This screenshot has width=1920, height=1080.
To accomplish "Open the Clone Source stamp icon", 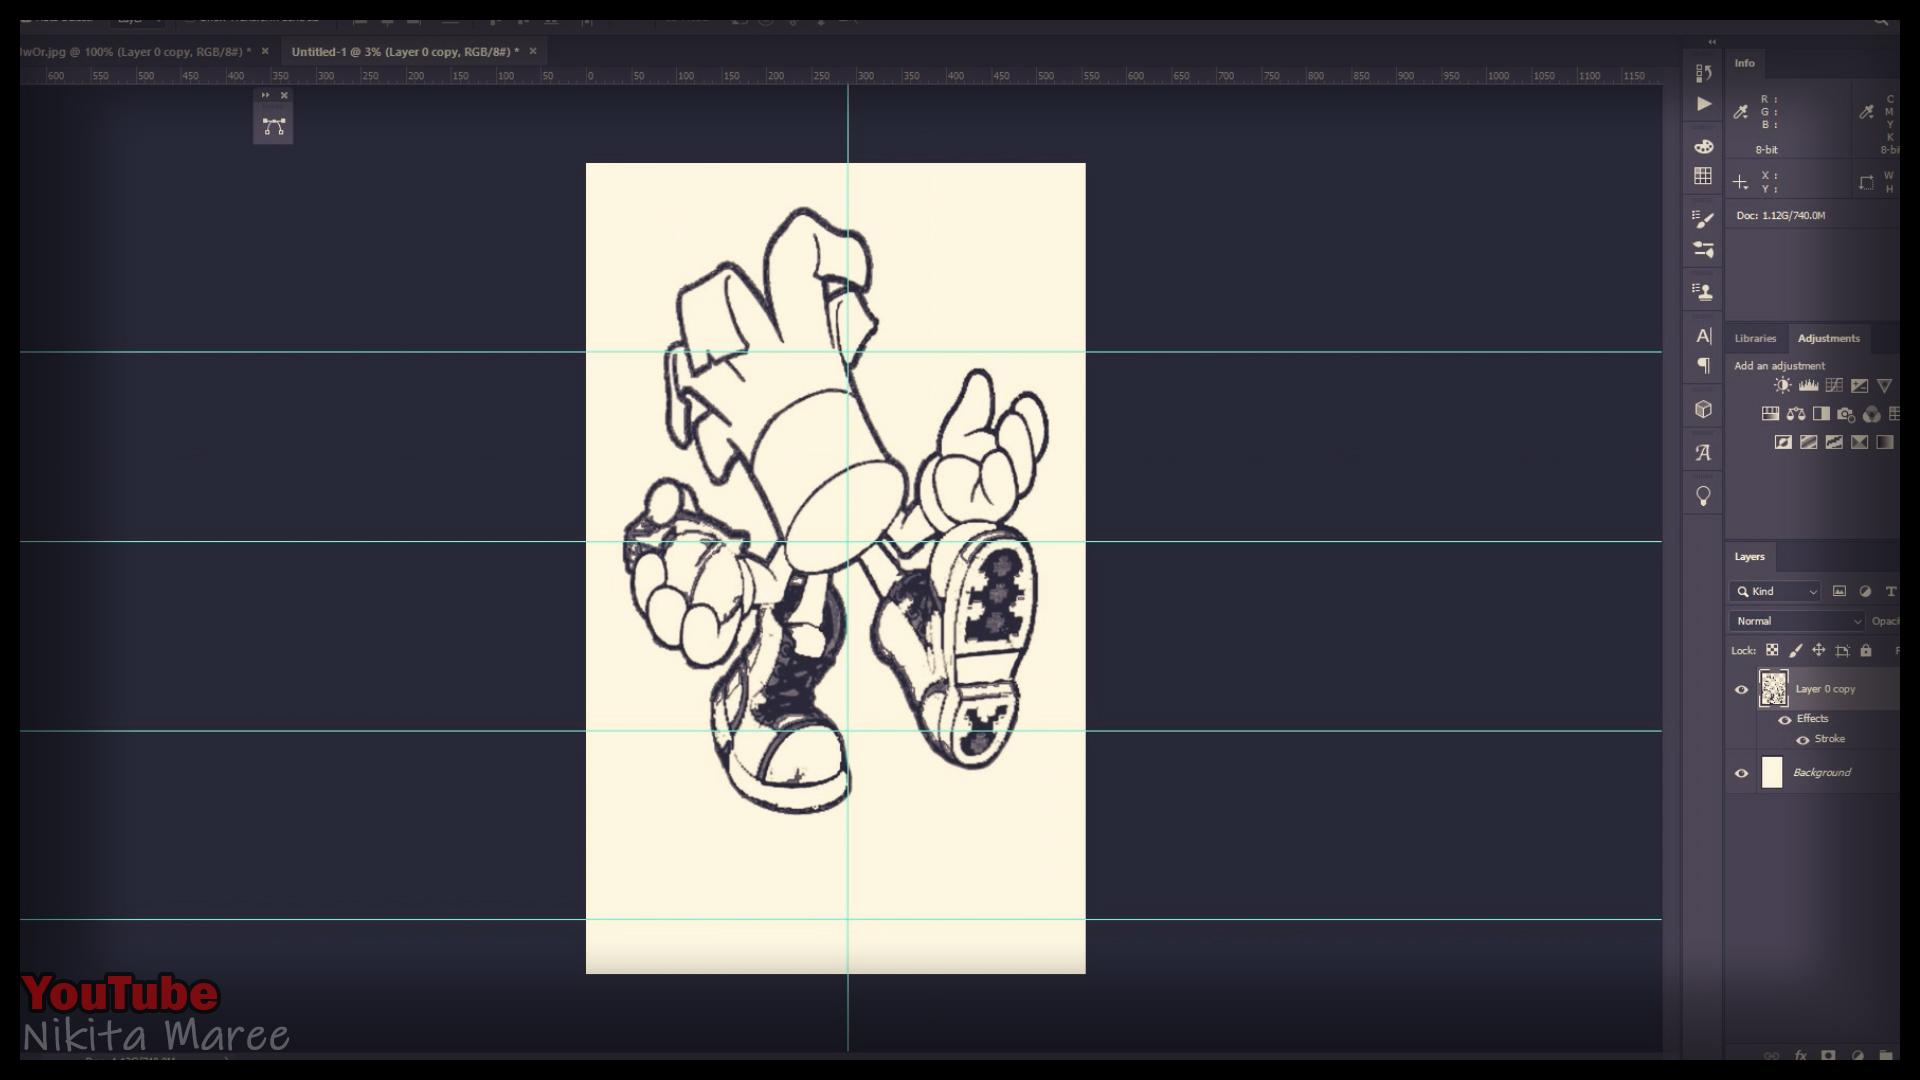I will [x=1703, y=292].
